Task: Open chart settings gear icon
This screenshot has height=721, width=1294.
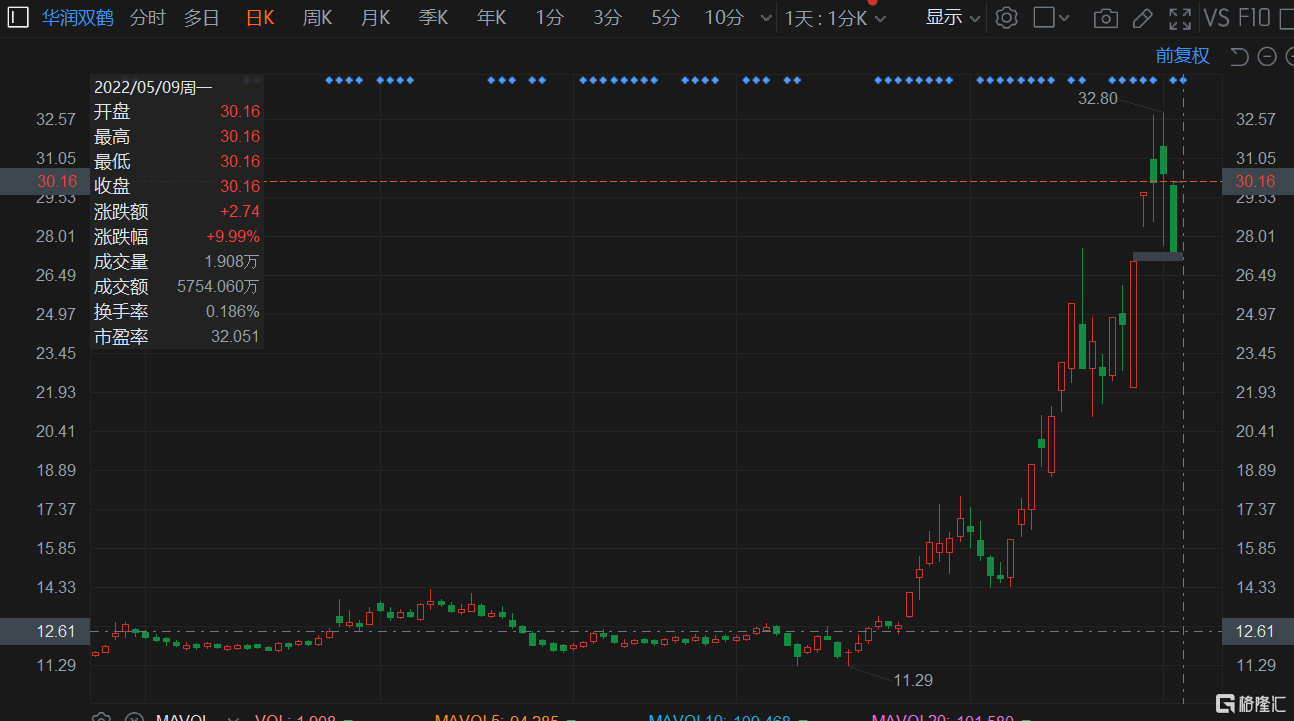Action: click(x=1007, y=18)
